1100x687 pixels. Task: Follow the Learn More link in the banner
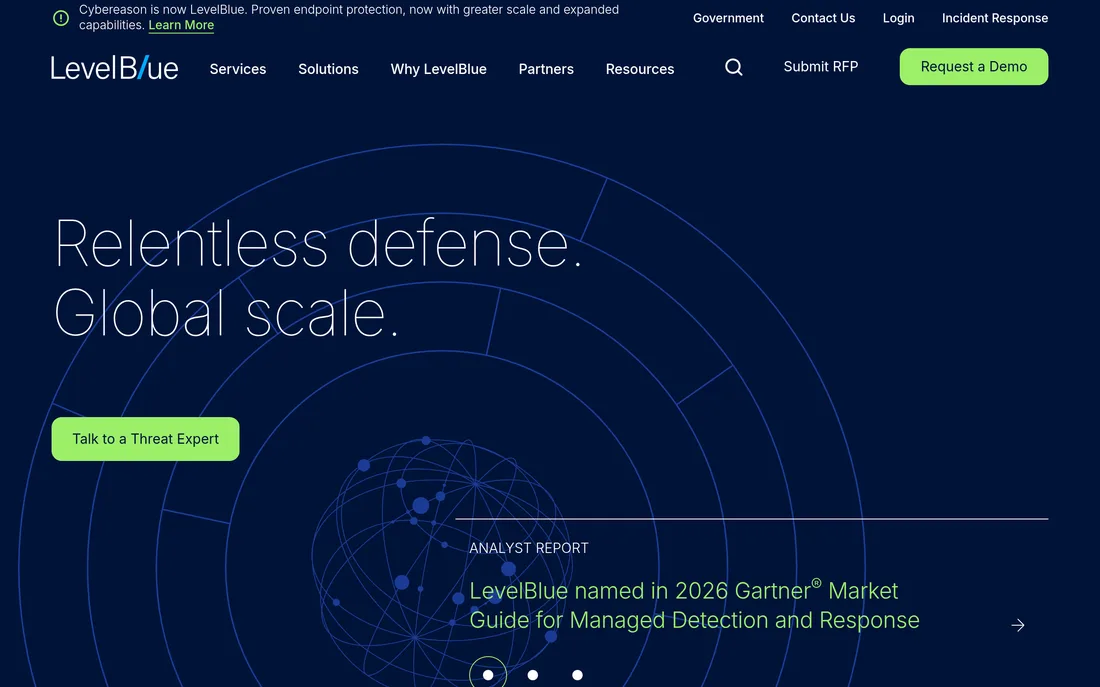pyautogui.click(x=181, y=25)
